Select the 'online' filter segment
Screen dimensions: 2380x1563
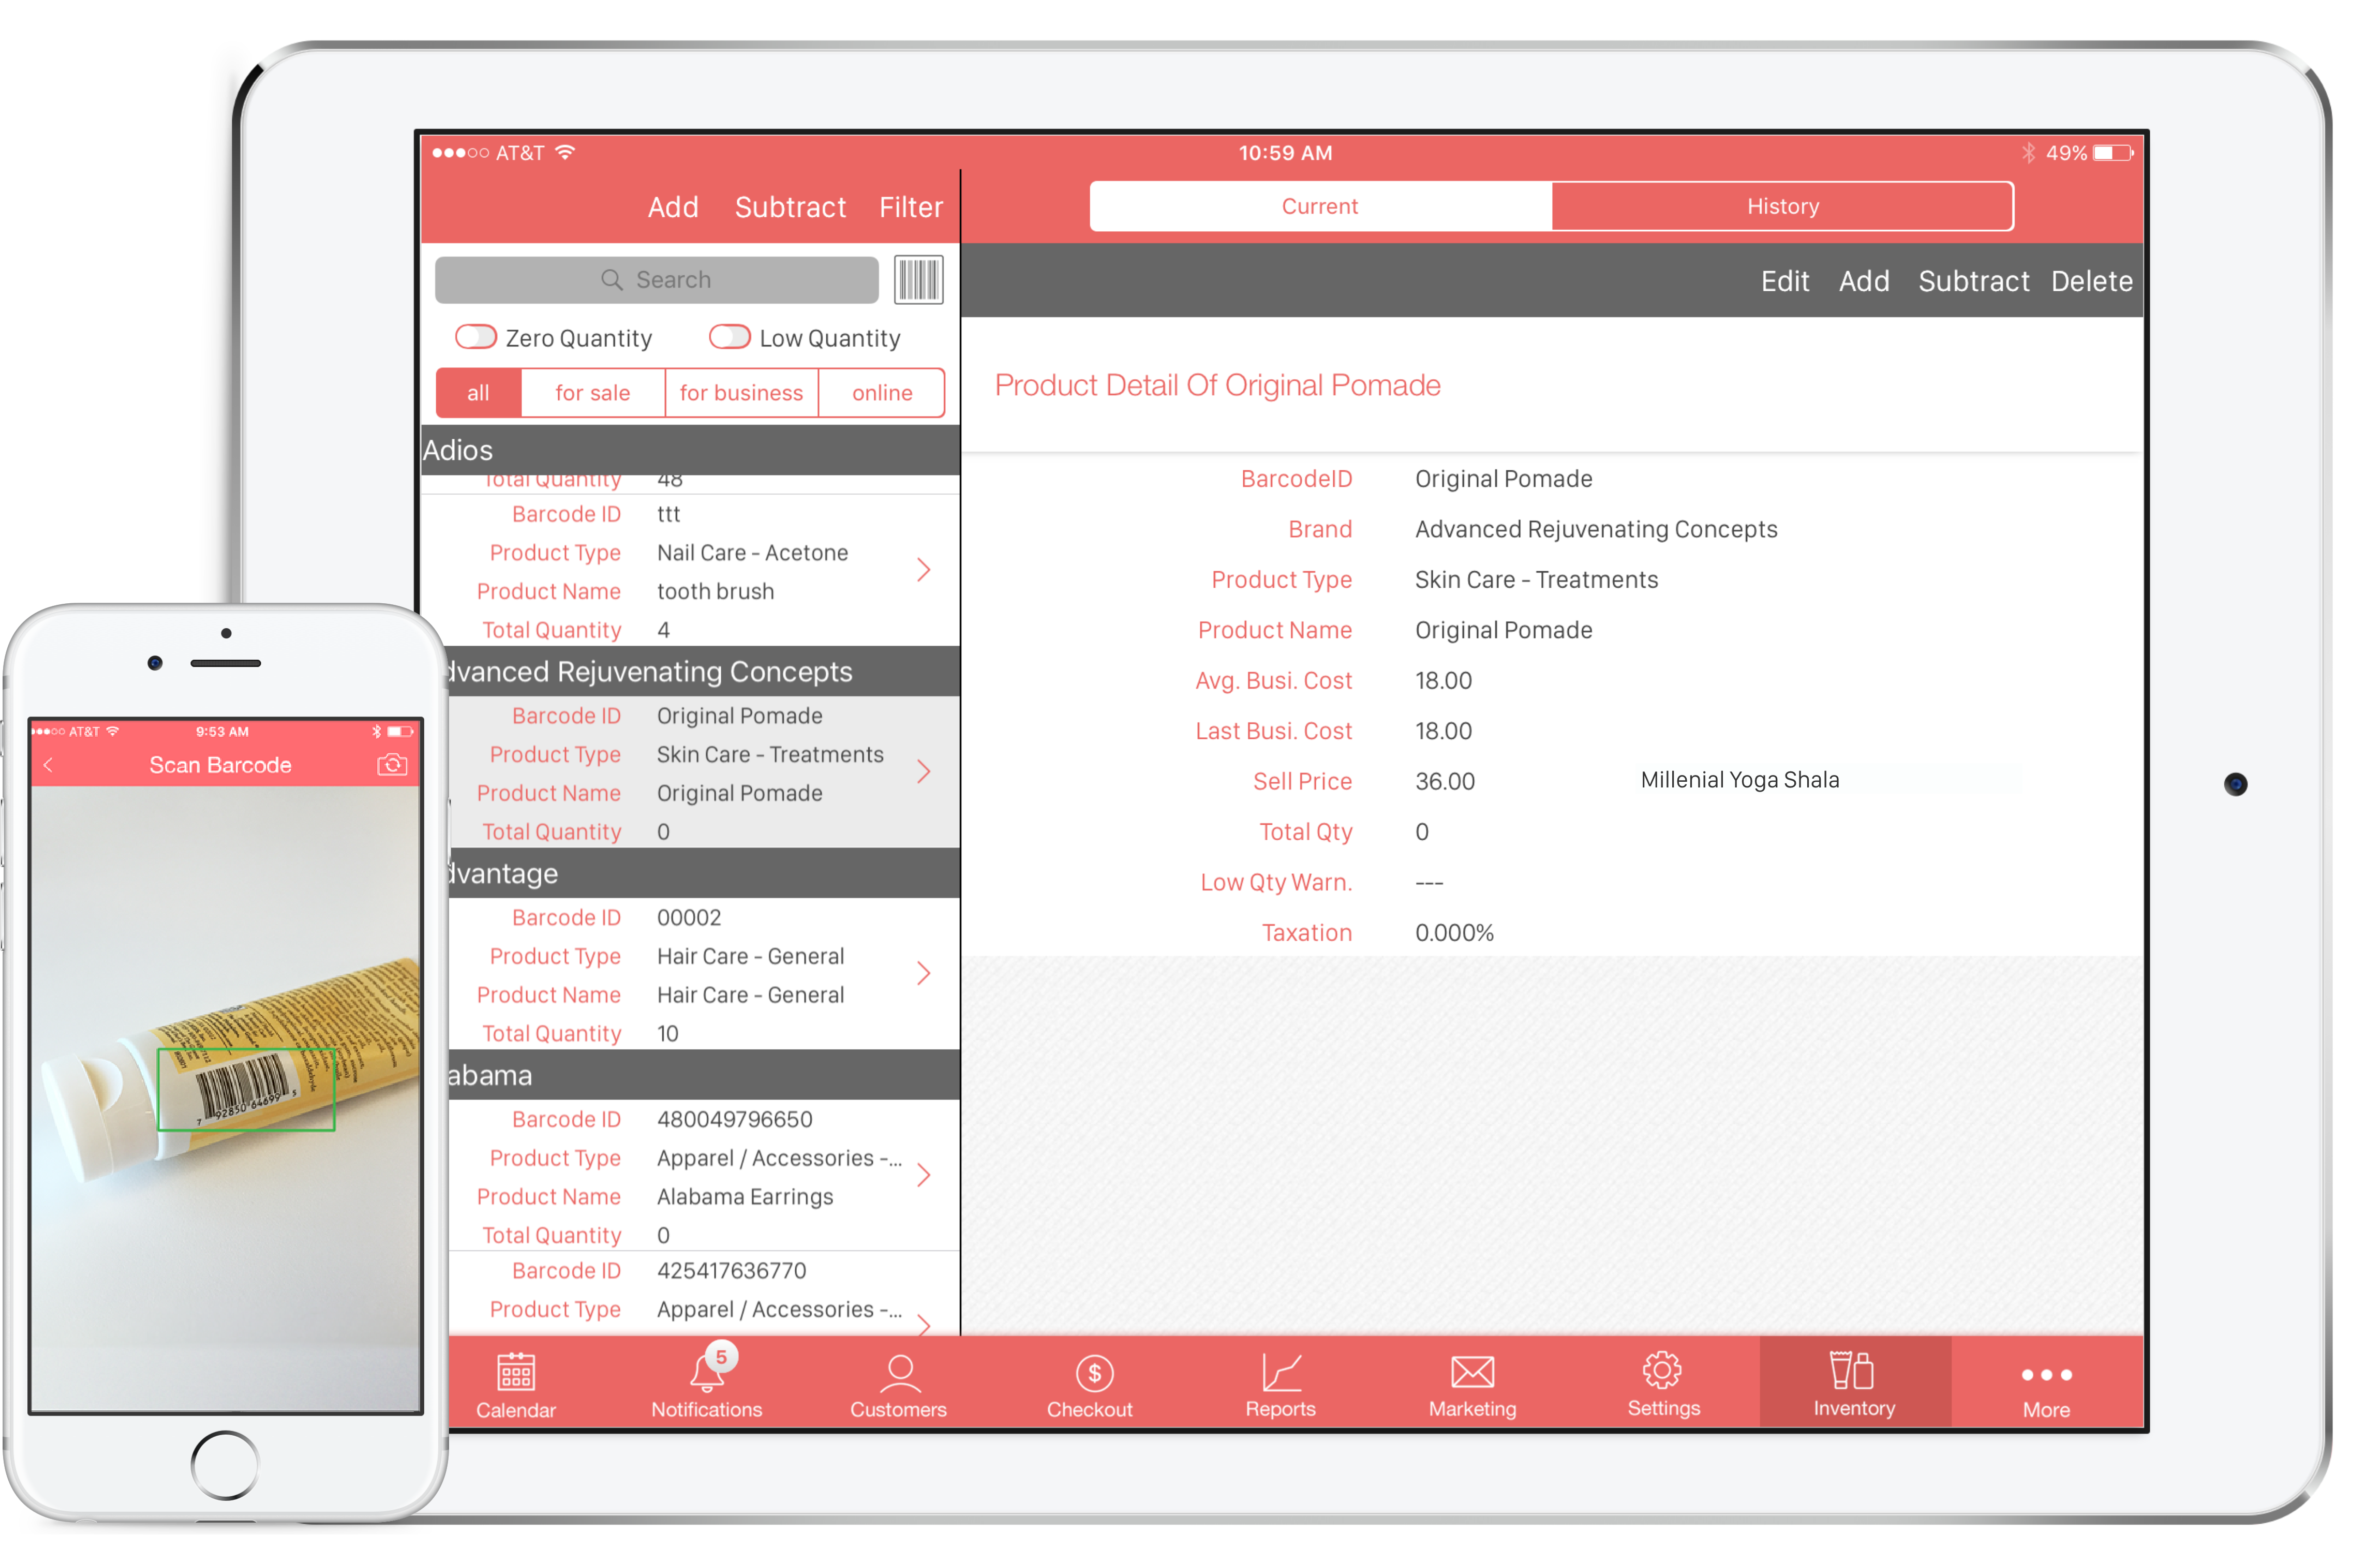(882, 393)
